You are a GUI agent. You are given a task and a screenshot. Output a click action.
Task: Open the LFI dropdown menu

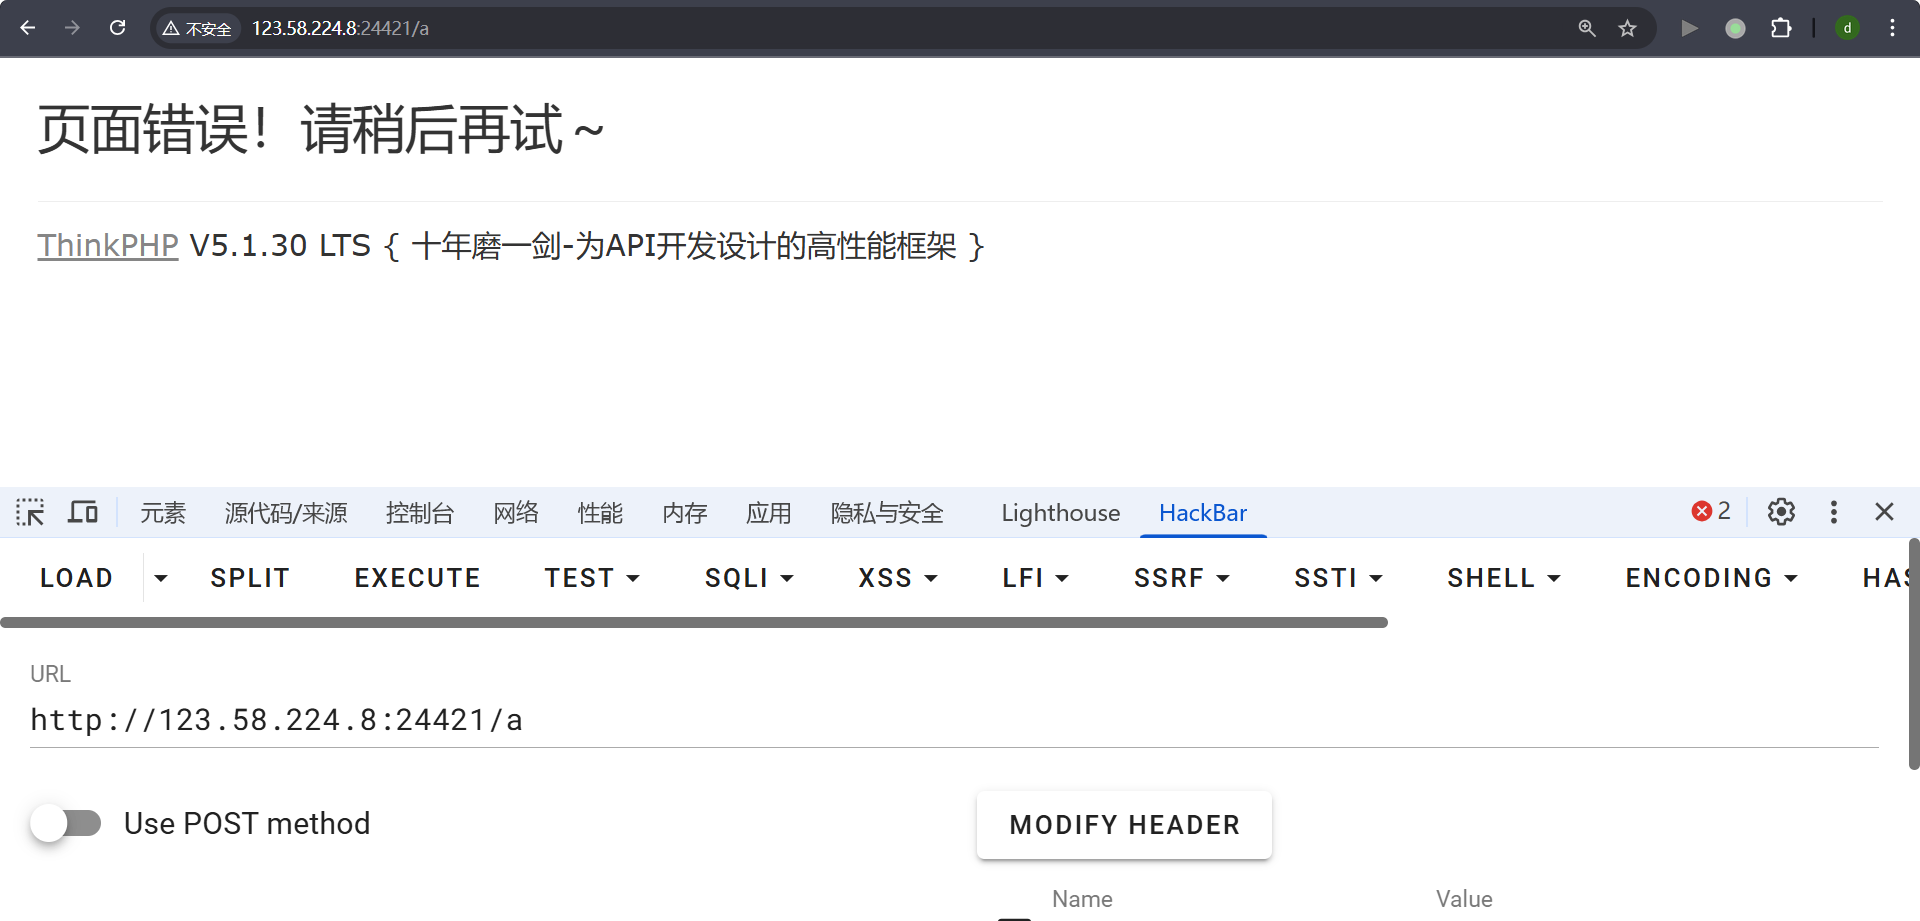click(x=1036, y=578)
